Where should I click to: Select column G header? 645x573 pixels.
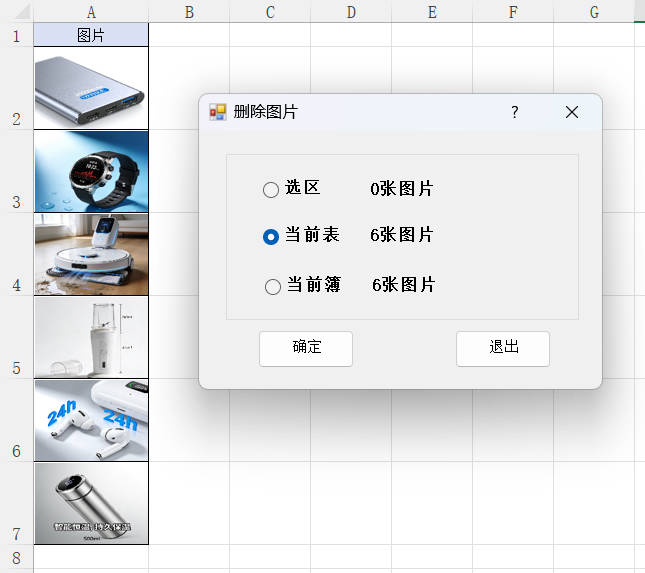[594, 12]
